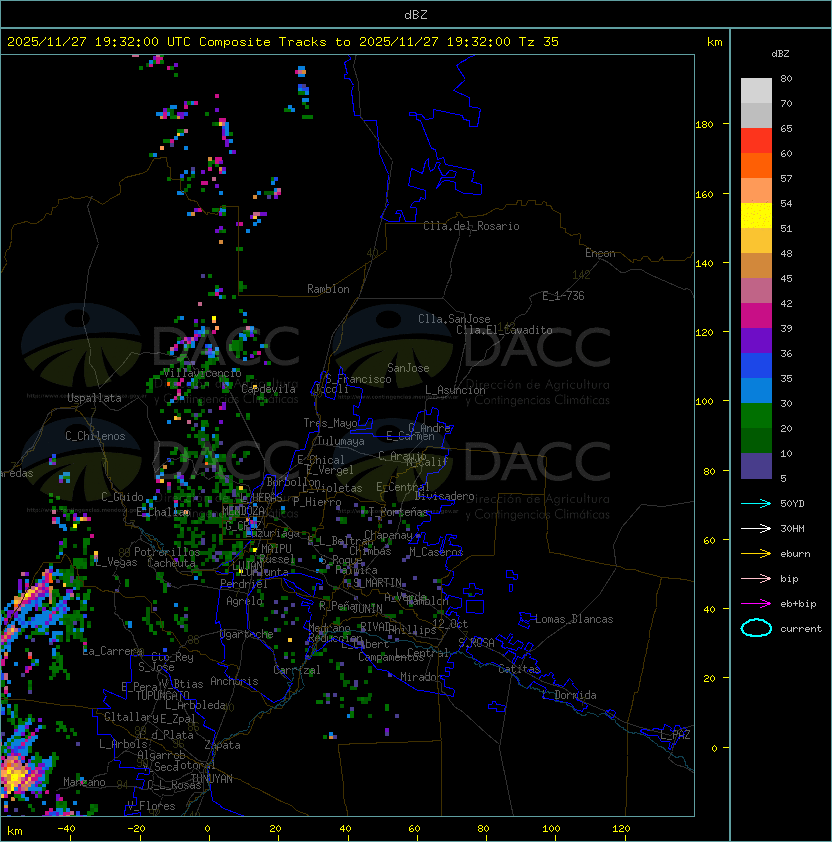The height and width of the screenshot is (842, 832).
Task: Click the 'km' label at header right
Action: click(714, 42)
